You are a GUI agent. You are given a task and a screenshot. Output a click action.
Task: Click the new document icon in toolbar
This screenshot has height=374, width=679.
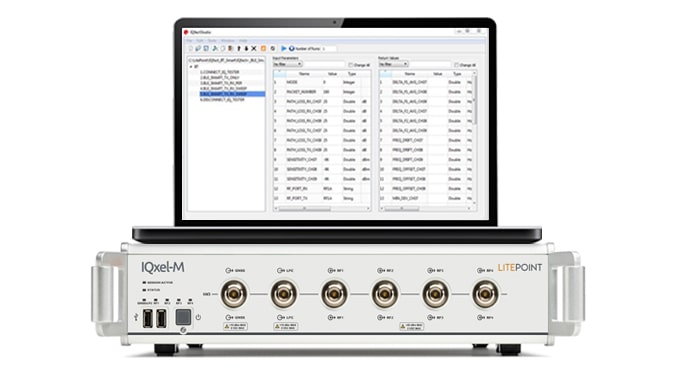click(191, 48)
